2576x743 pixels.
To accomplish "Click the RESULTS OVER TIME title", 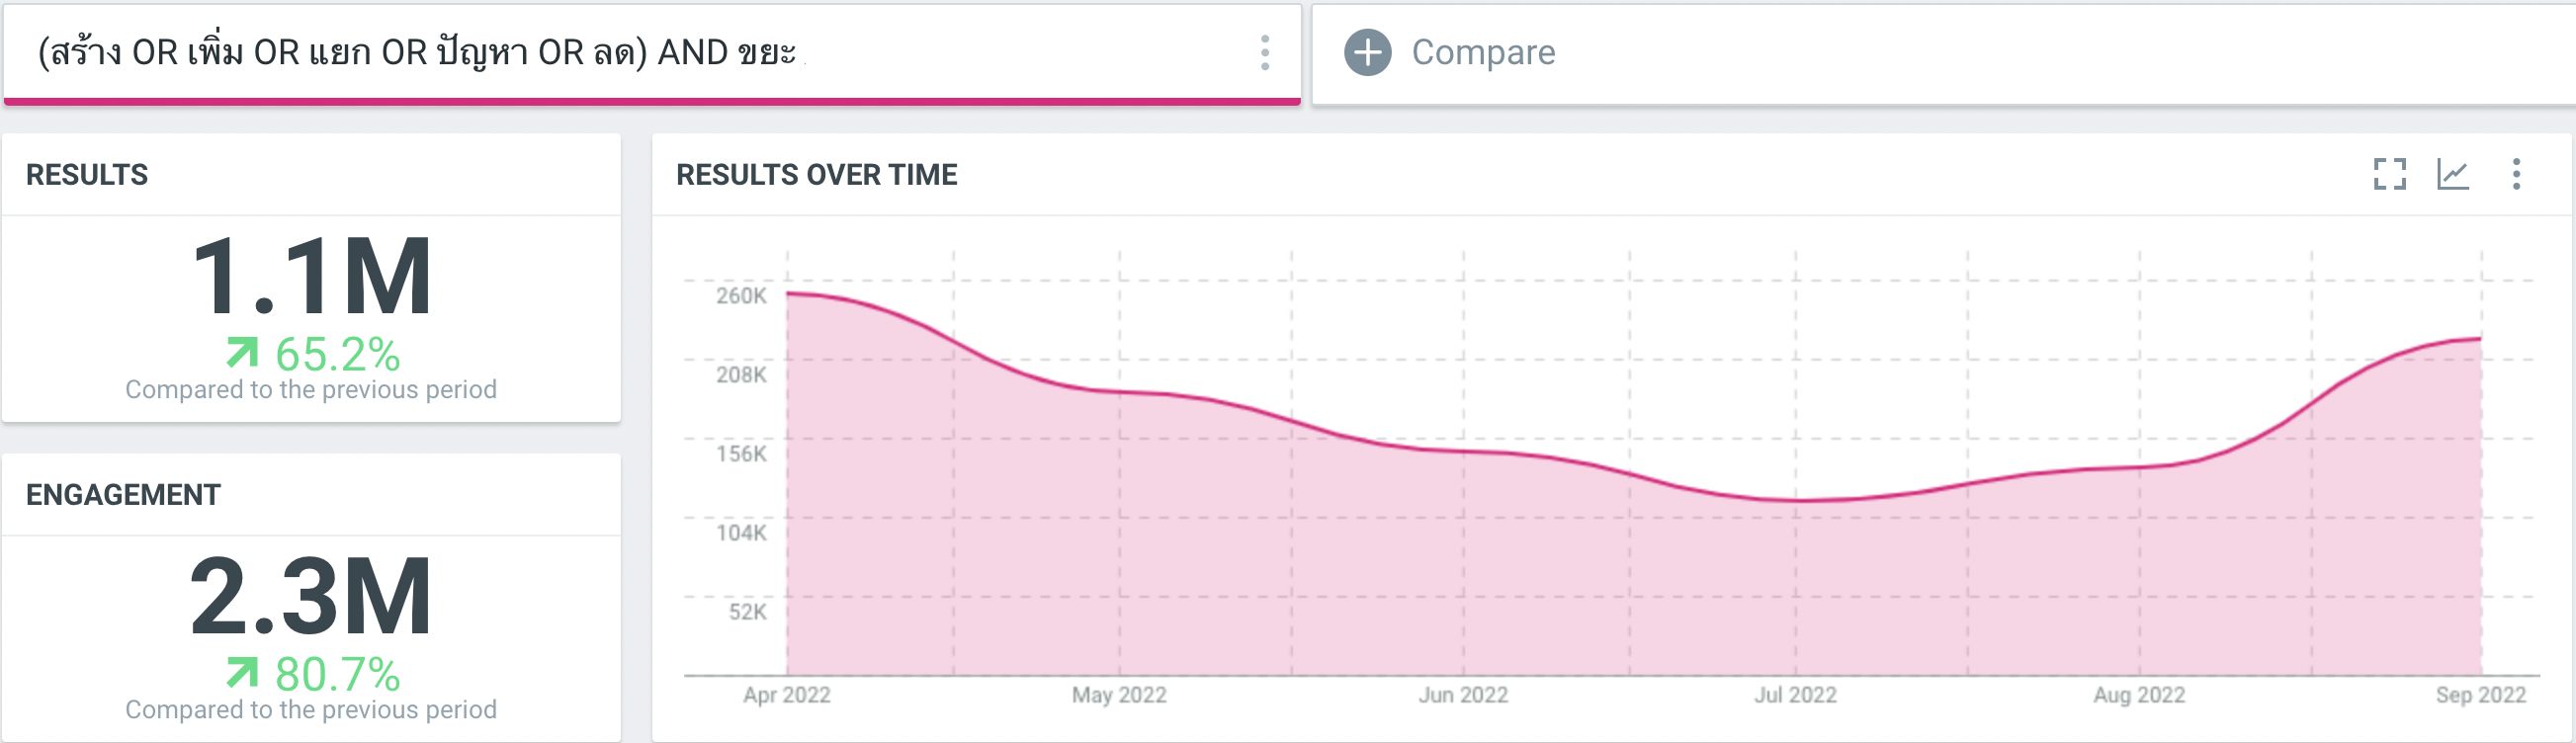I will pos(816,175).
